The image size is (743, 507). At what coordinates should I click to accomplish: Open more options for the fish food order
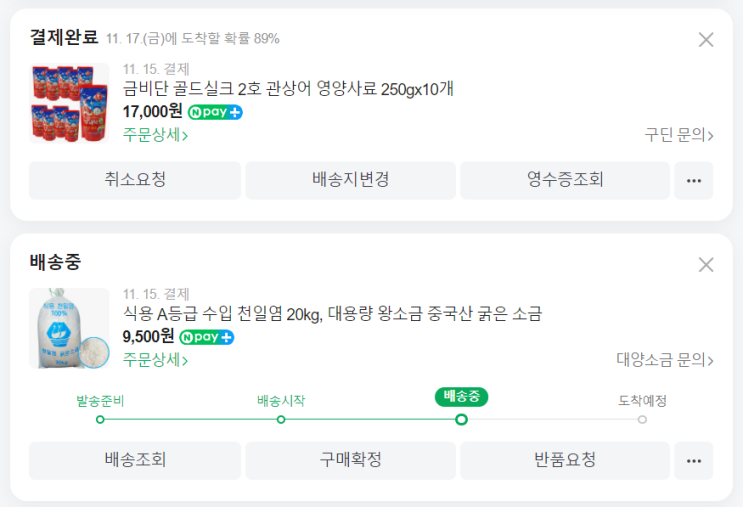pos(694,181)
